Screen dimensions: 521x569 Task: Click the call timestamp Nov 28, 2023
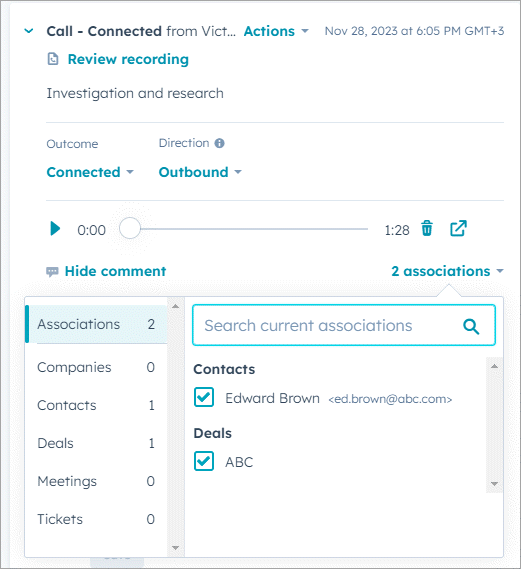414,31
